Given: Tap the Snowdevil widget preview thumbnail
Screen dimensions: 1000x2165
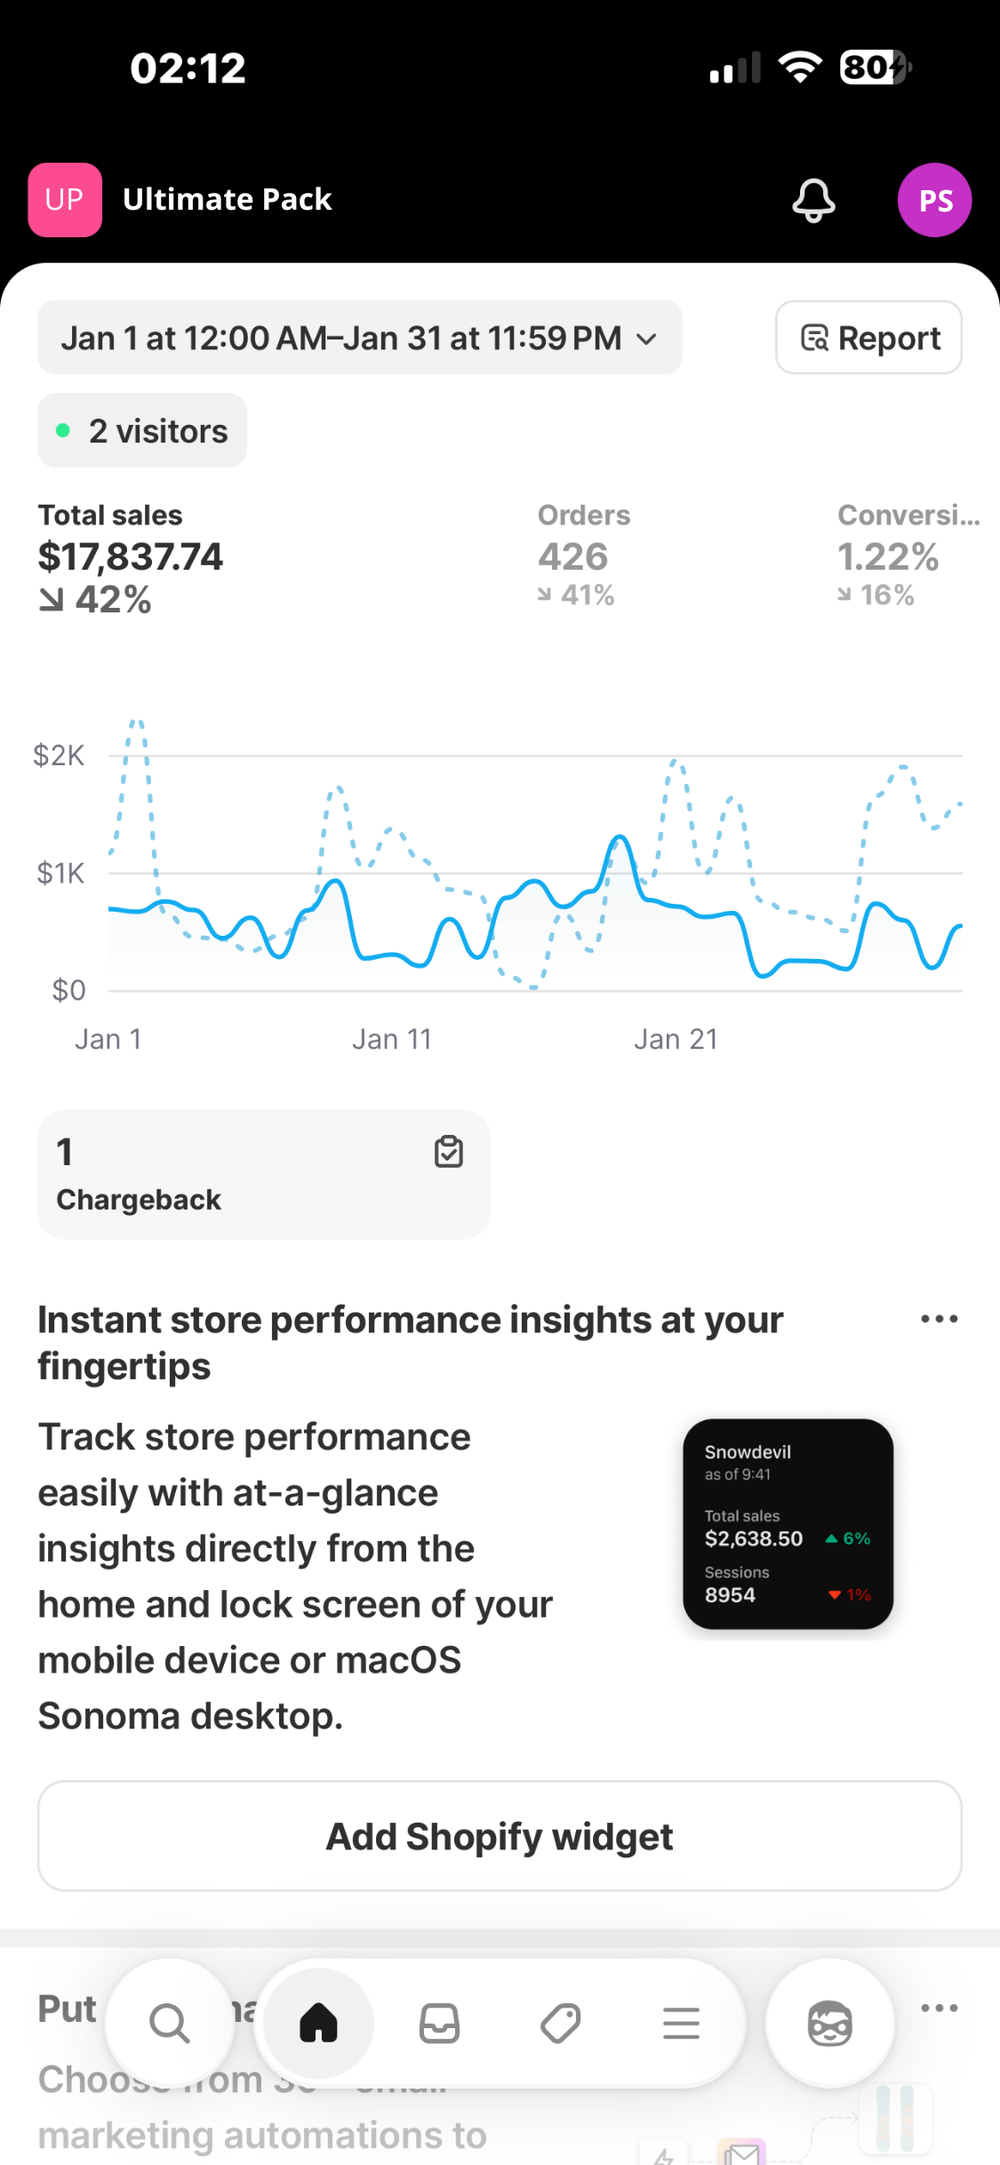Looking at the screenshot, I should [788, 1524].
